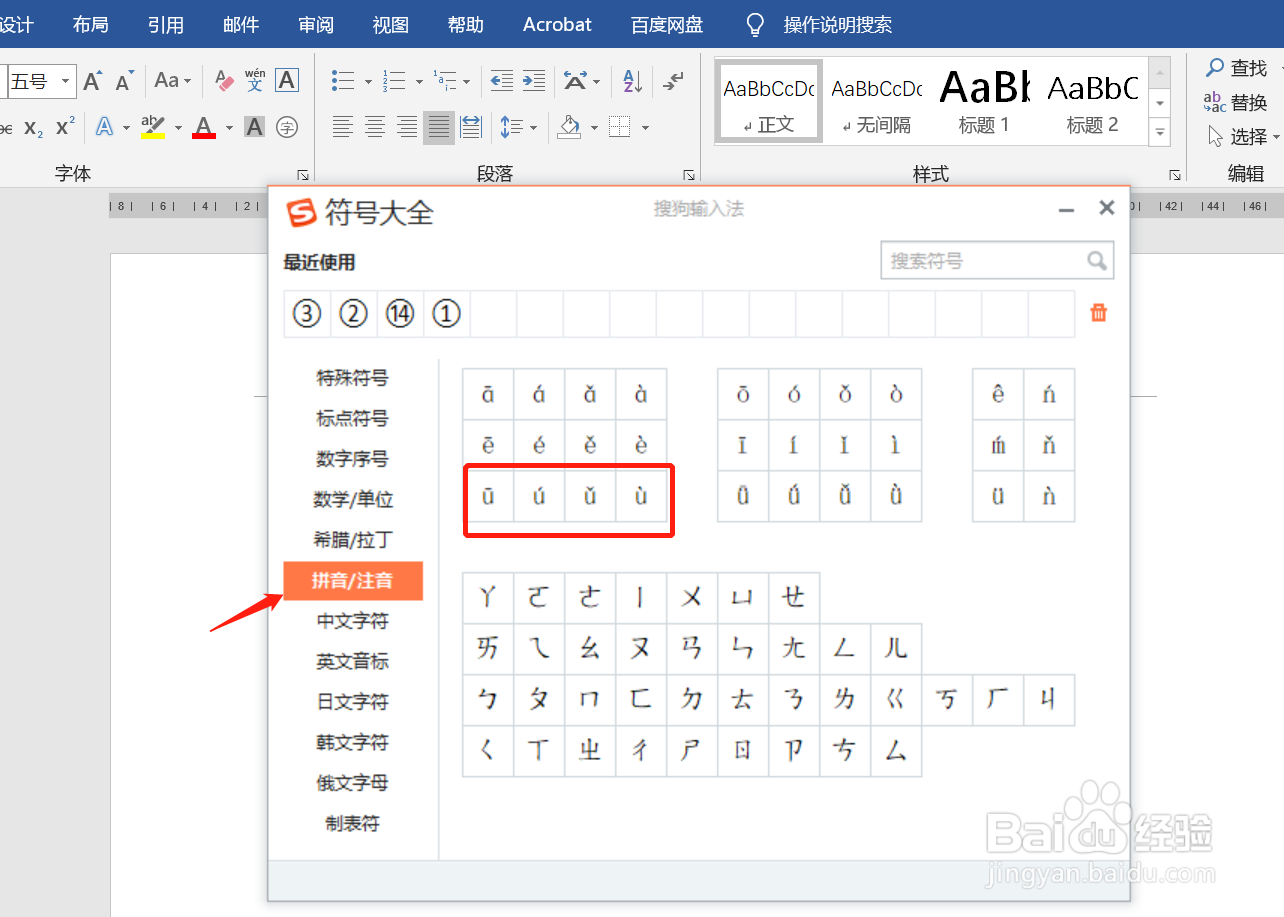Viewport: 1284px width, 917px height.
Task: Click the phonetic guide (拼音指南) icon
Action: (x=255, y=80)
